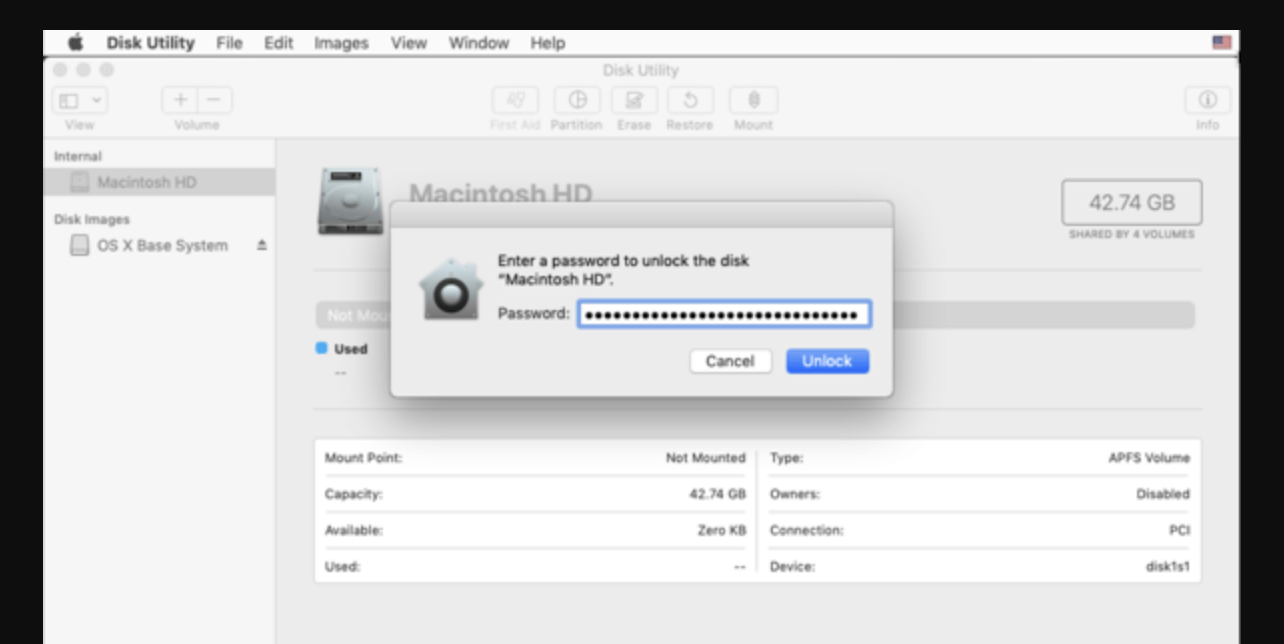Show the Info panel
This screenshot has width=1284, height=644.
tap(1207, 100)
